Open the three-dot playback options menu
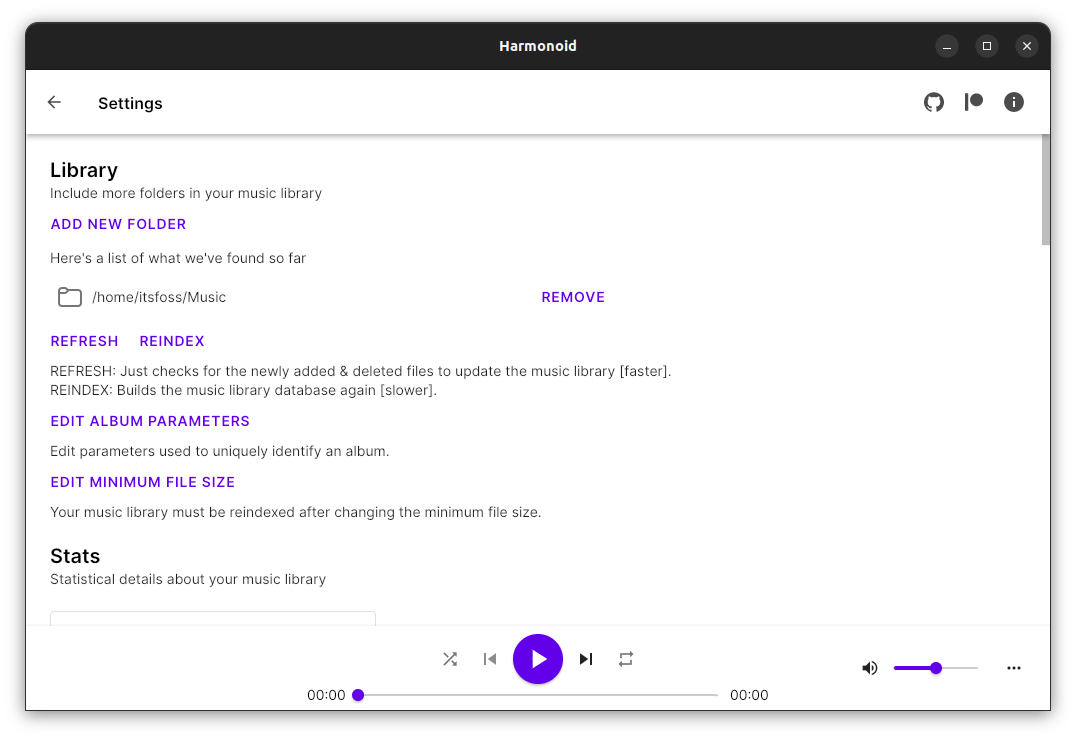The height and width of the screenshot is (739, 1076). pos(1014,667)
